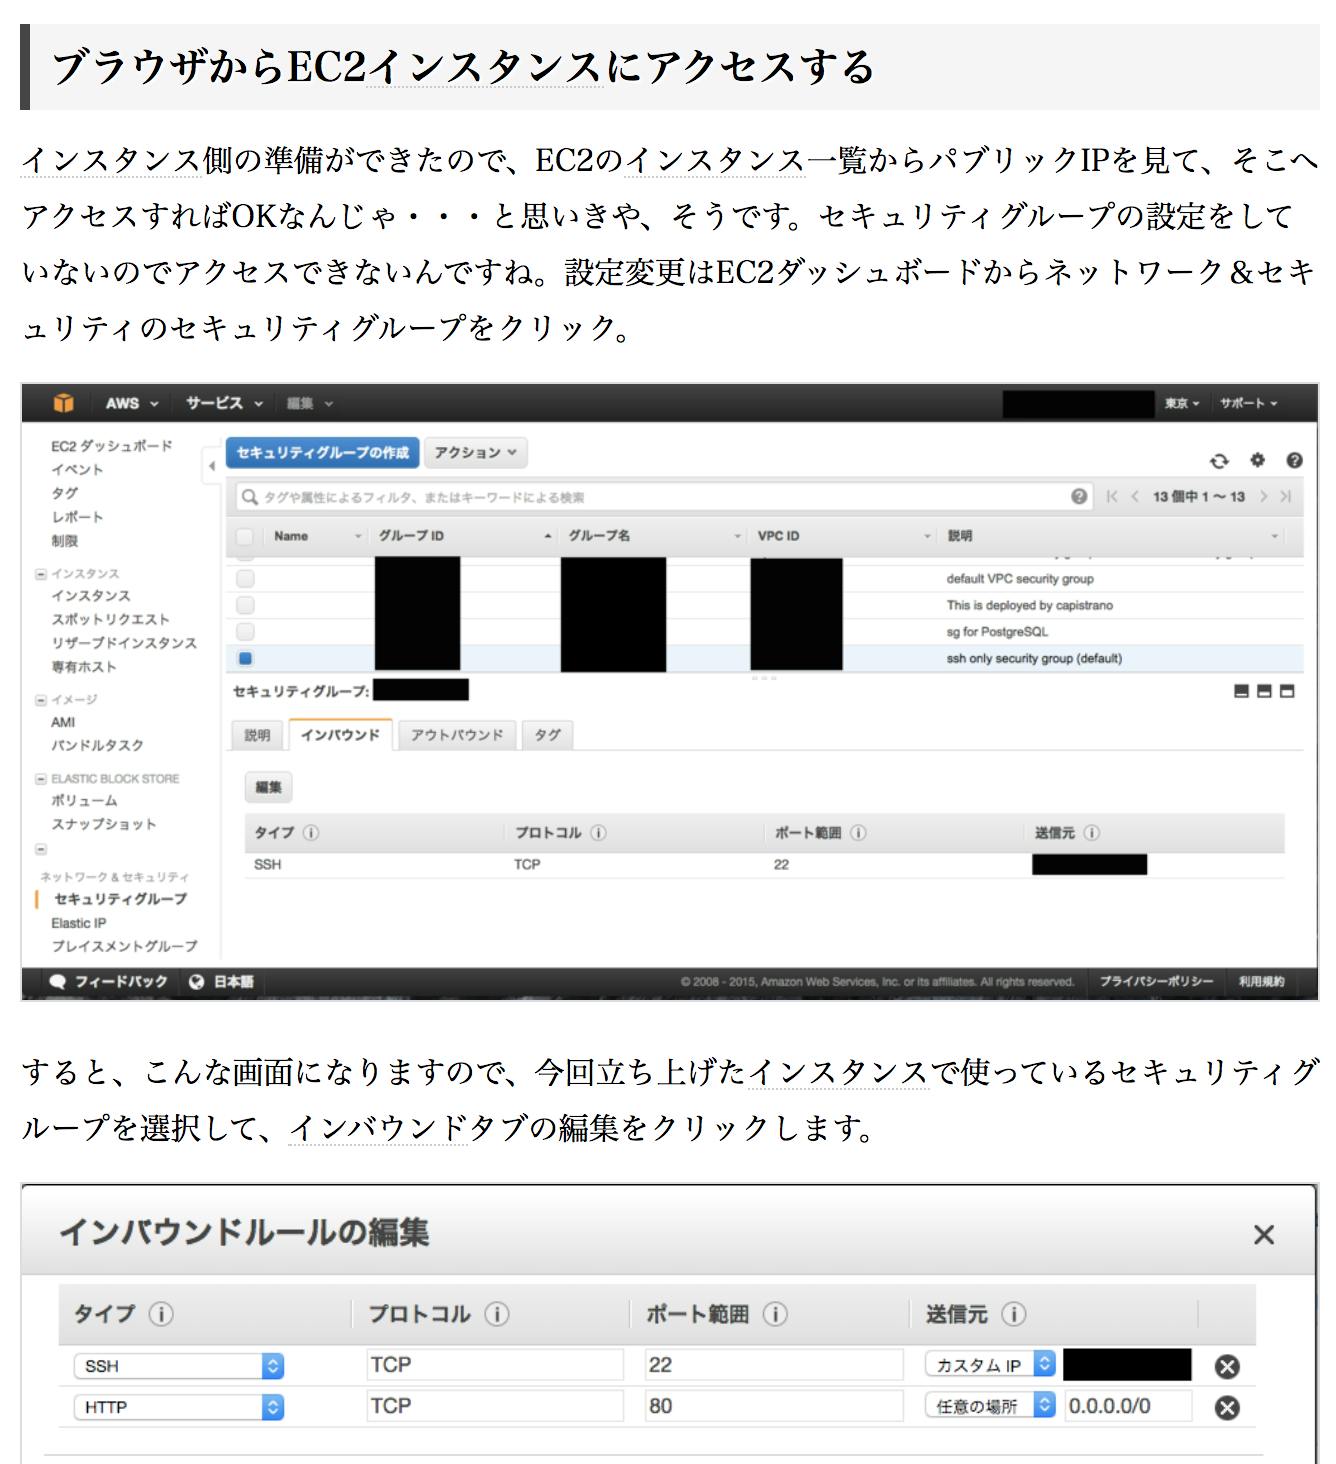Click the info icon beside プロトコル in dialog
The image size is (1336, 1464).
497,1314
